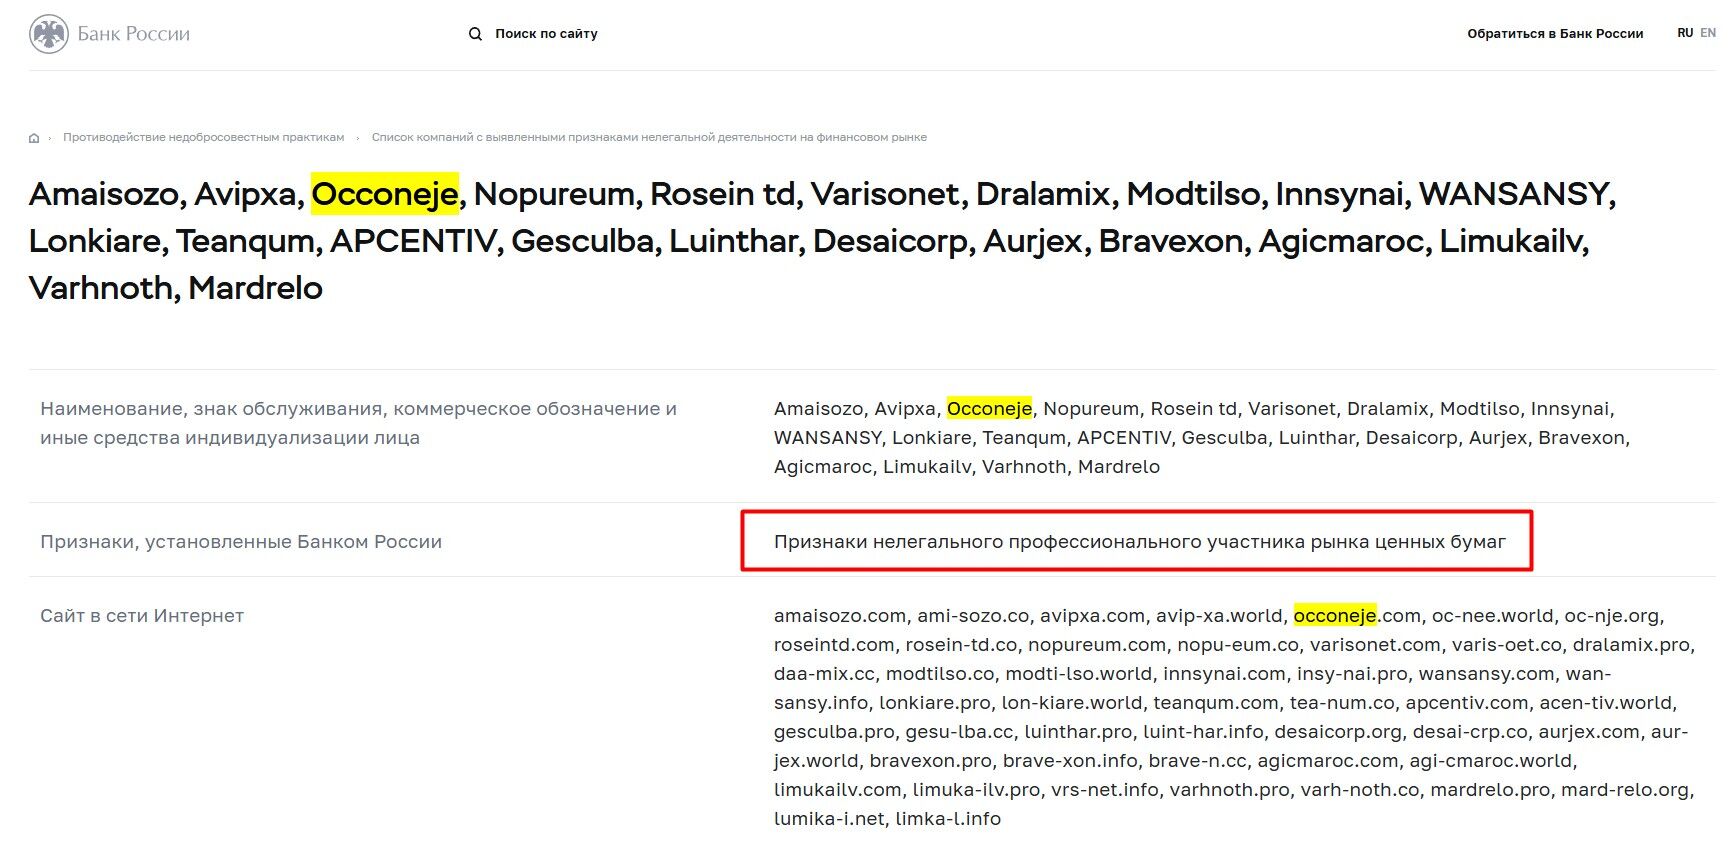Click "amaisozo.com" in the website list
The image size is (1732, 849).
[x=840, y=616]
